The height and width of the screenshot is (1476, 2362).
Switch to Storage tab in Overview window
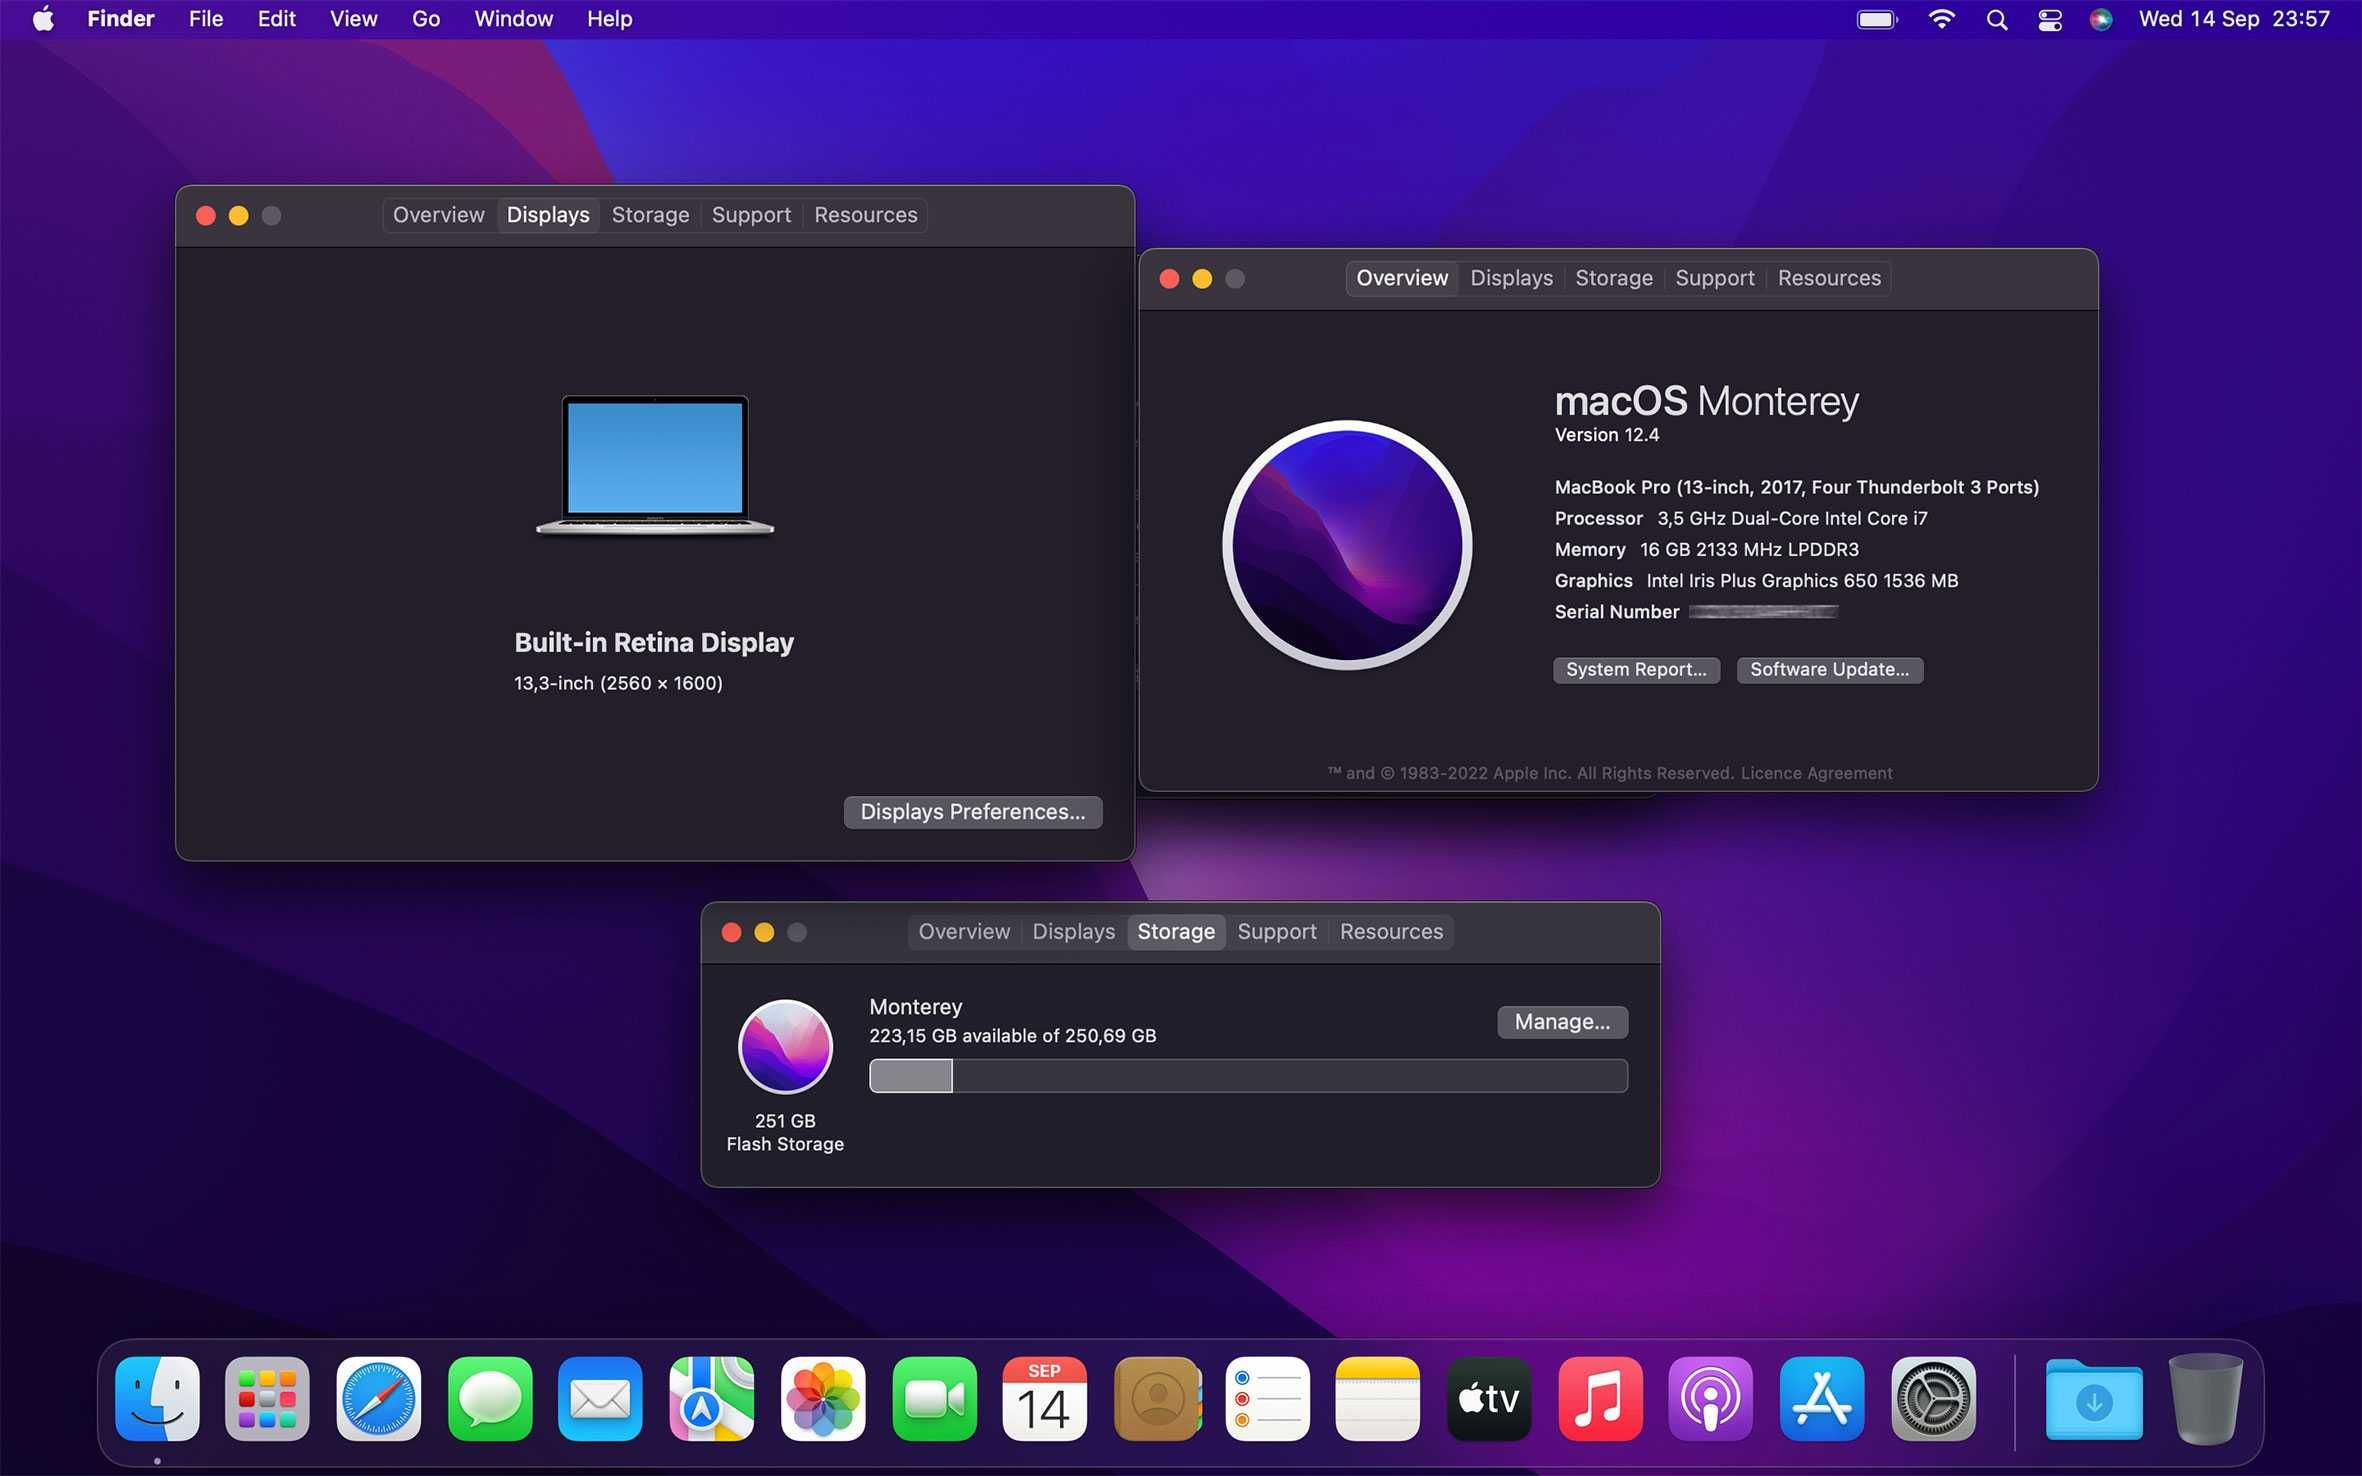point(1614,278)
